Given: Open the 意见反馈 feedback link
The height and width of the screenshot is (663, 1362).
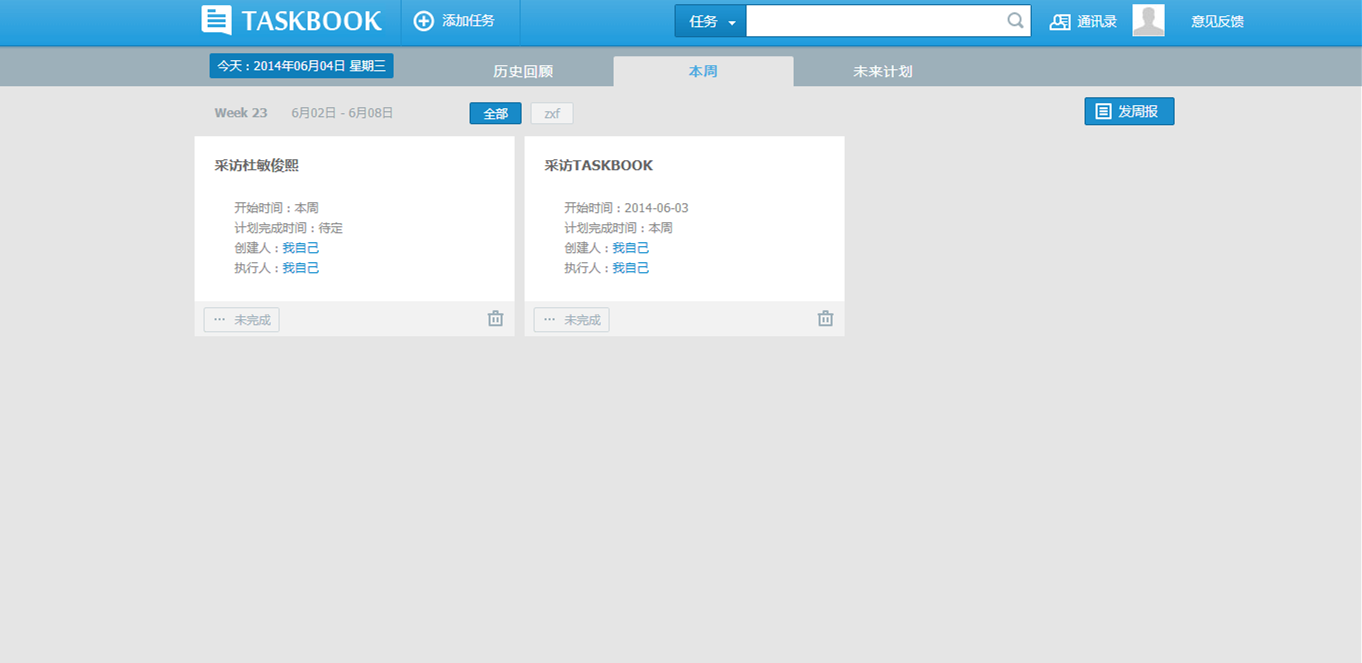Looking at the screenshot, I should (1217, 22).
